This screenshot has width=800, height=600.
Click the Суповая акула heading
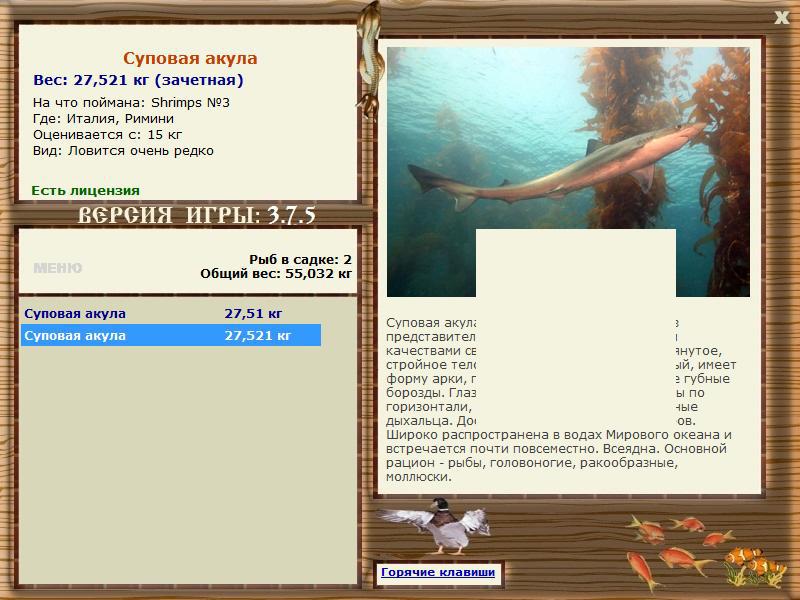(190, 59)
